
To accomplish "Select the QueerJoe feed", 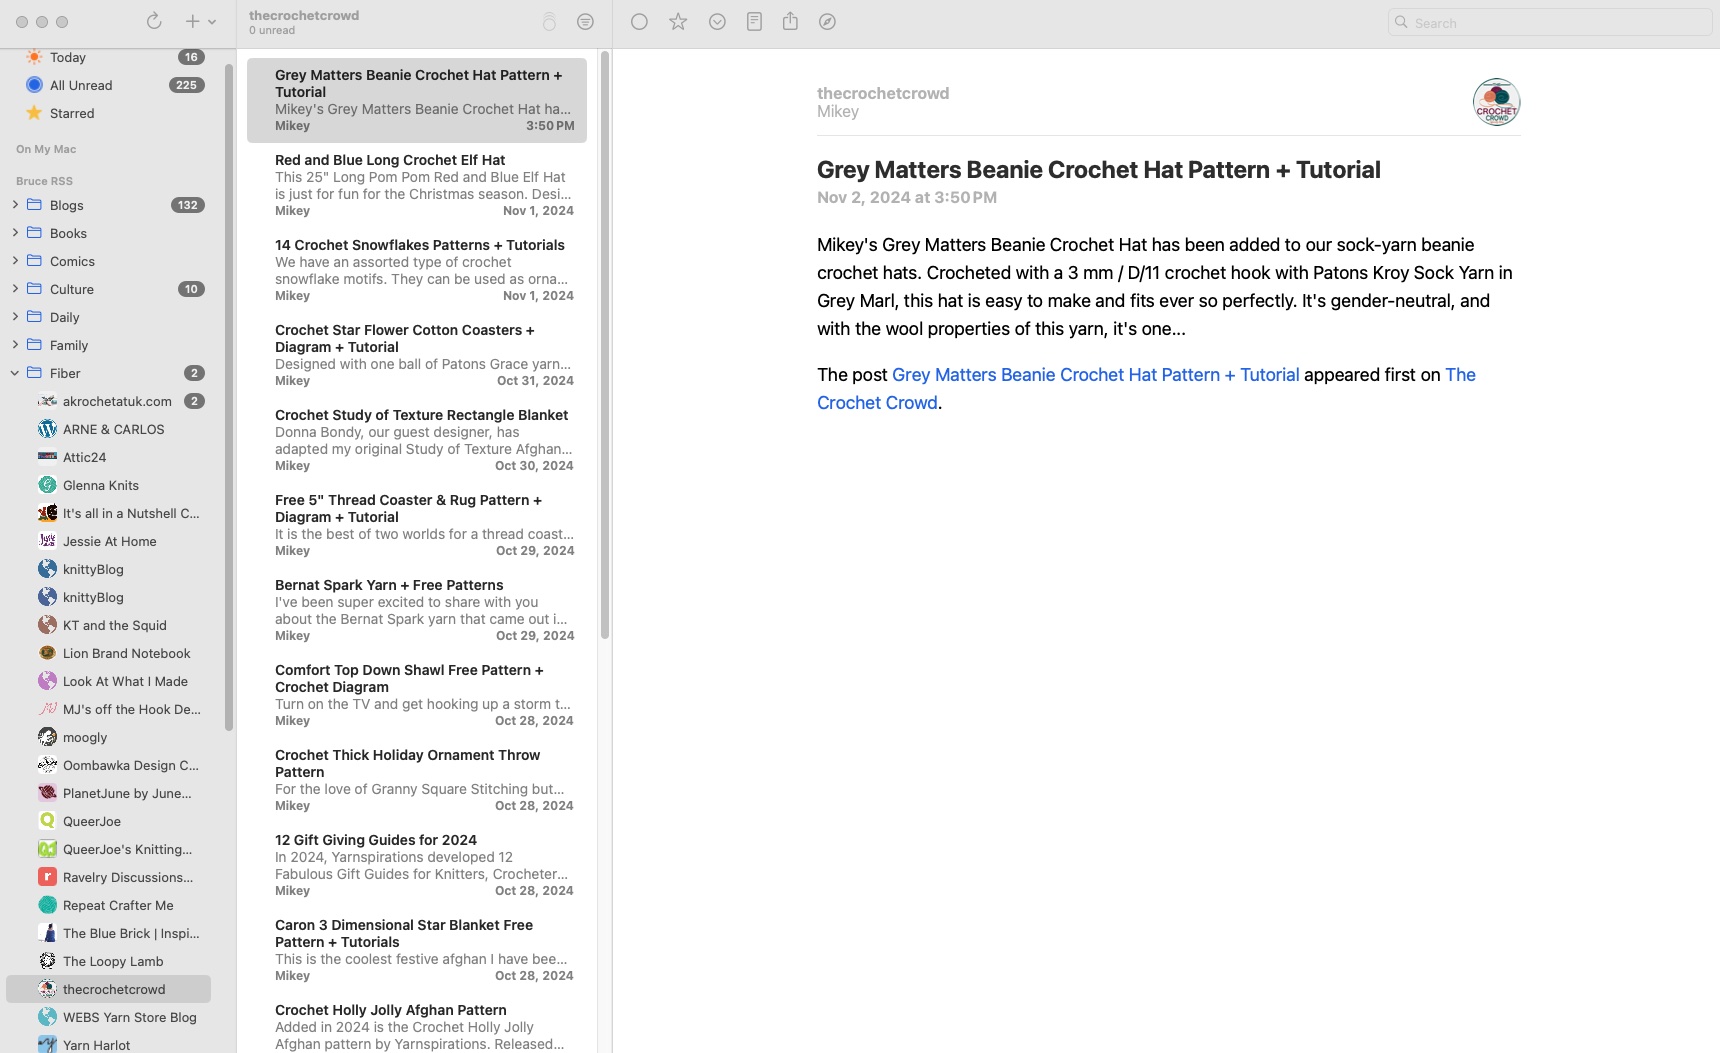I will tap(108, 821).
